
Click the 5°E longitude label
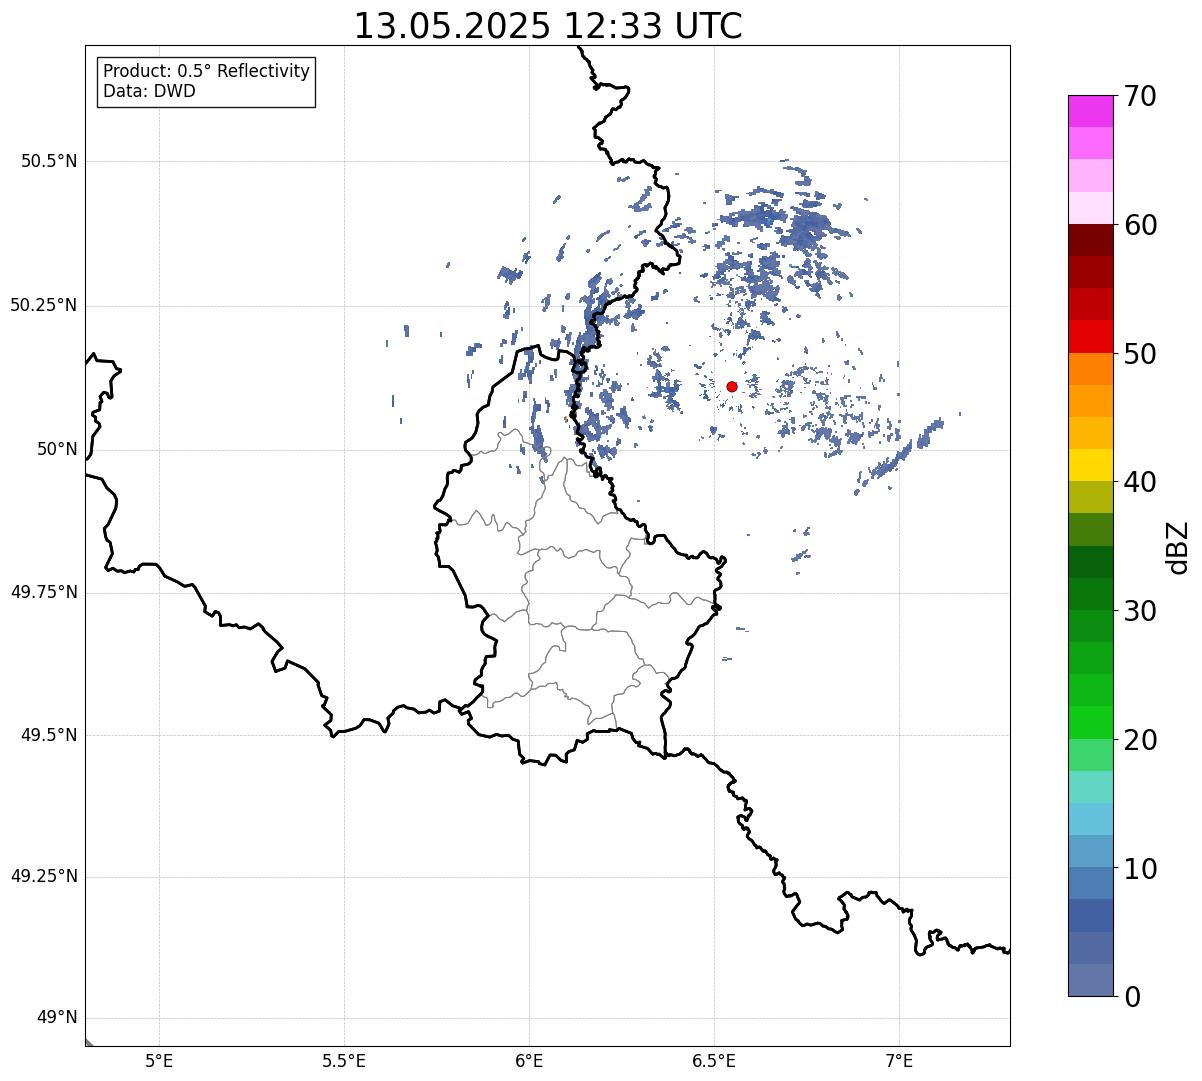[x=159, y=1060]
